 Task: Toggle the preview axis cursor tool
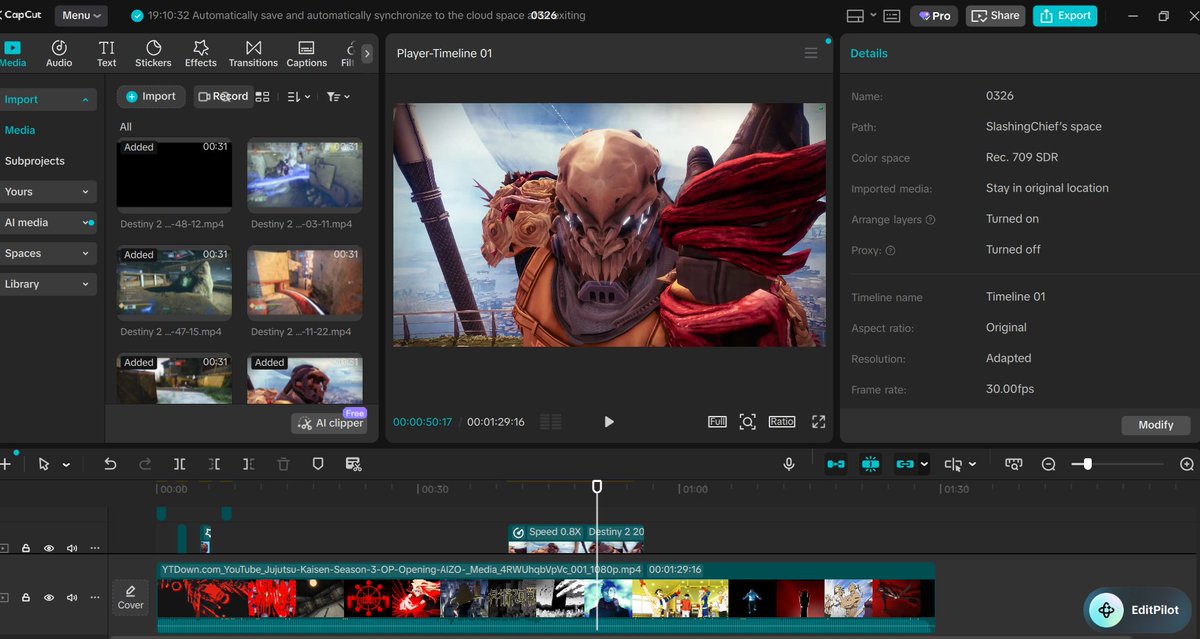coord(953,464)
